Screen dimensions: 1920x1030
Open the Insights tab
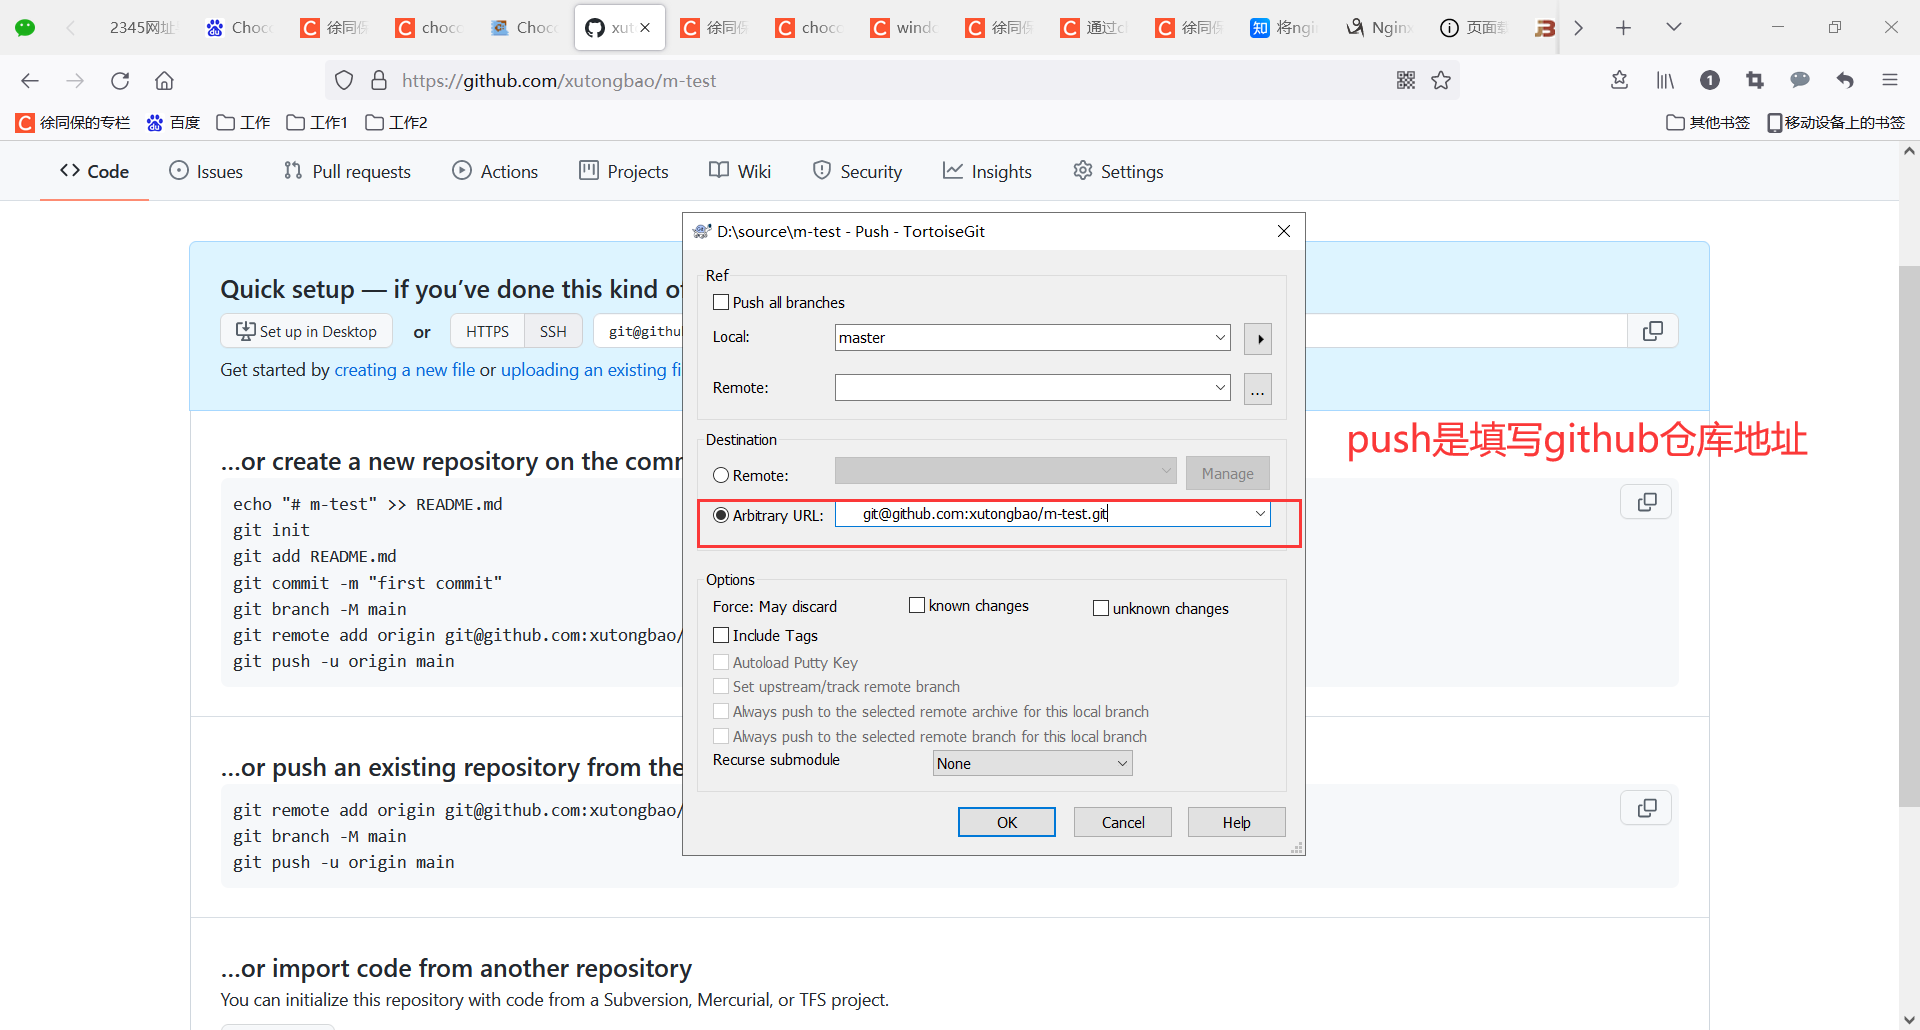click(987, 172)
